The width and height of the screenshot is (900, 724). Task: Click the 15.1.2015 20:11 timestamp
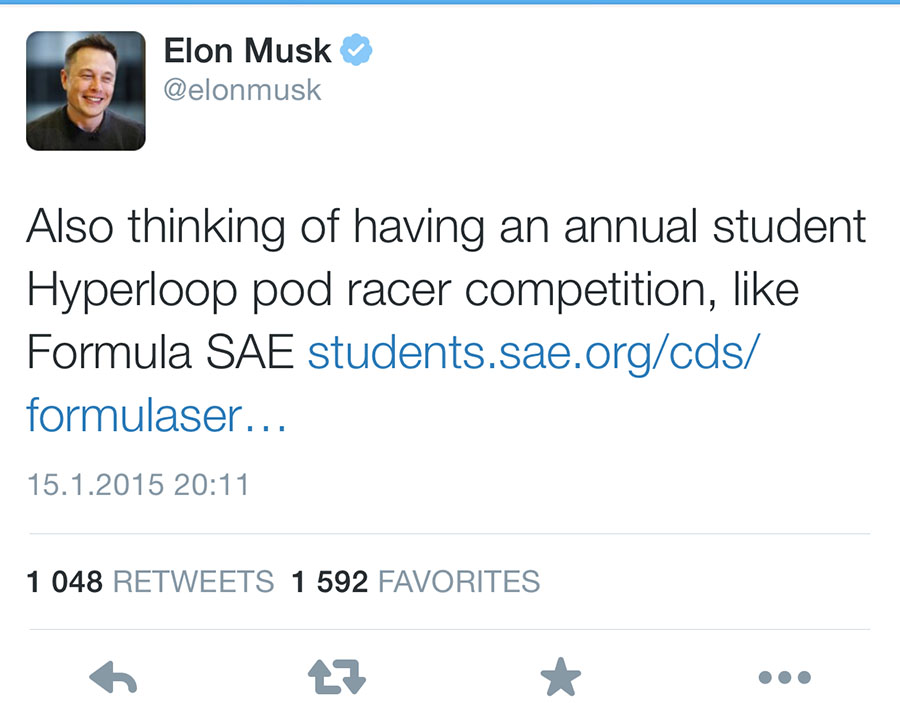[x=138, y=485]
